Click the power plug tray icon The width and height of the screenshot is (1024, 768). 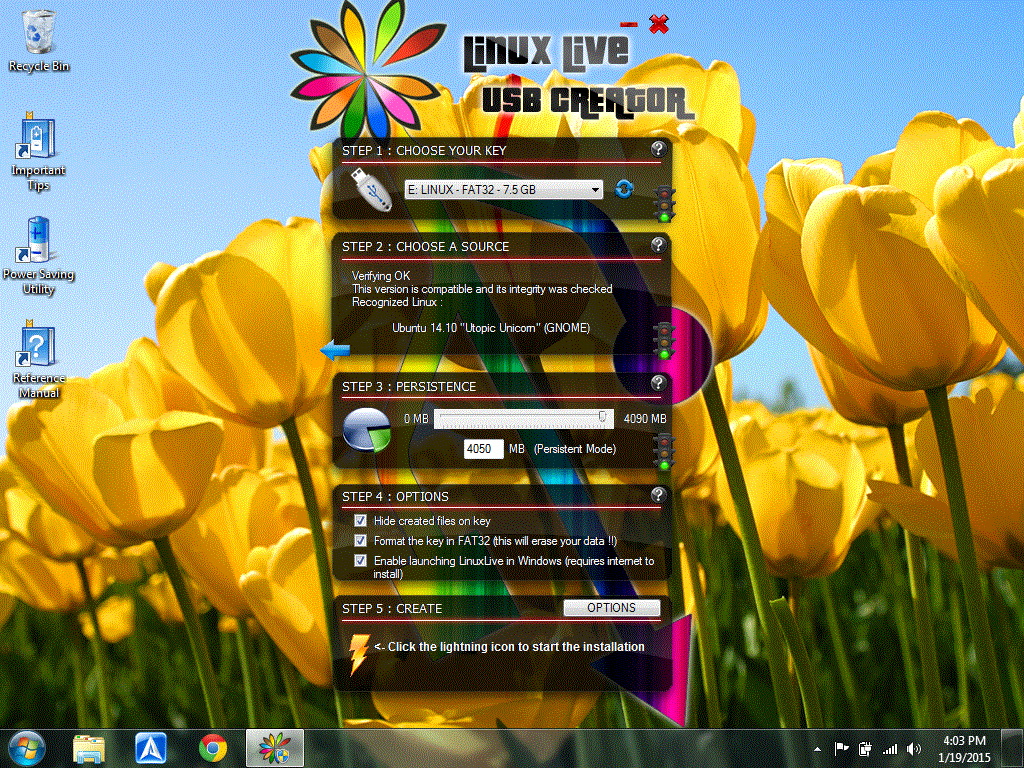[865, 748]
